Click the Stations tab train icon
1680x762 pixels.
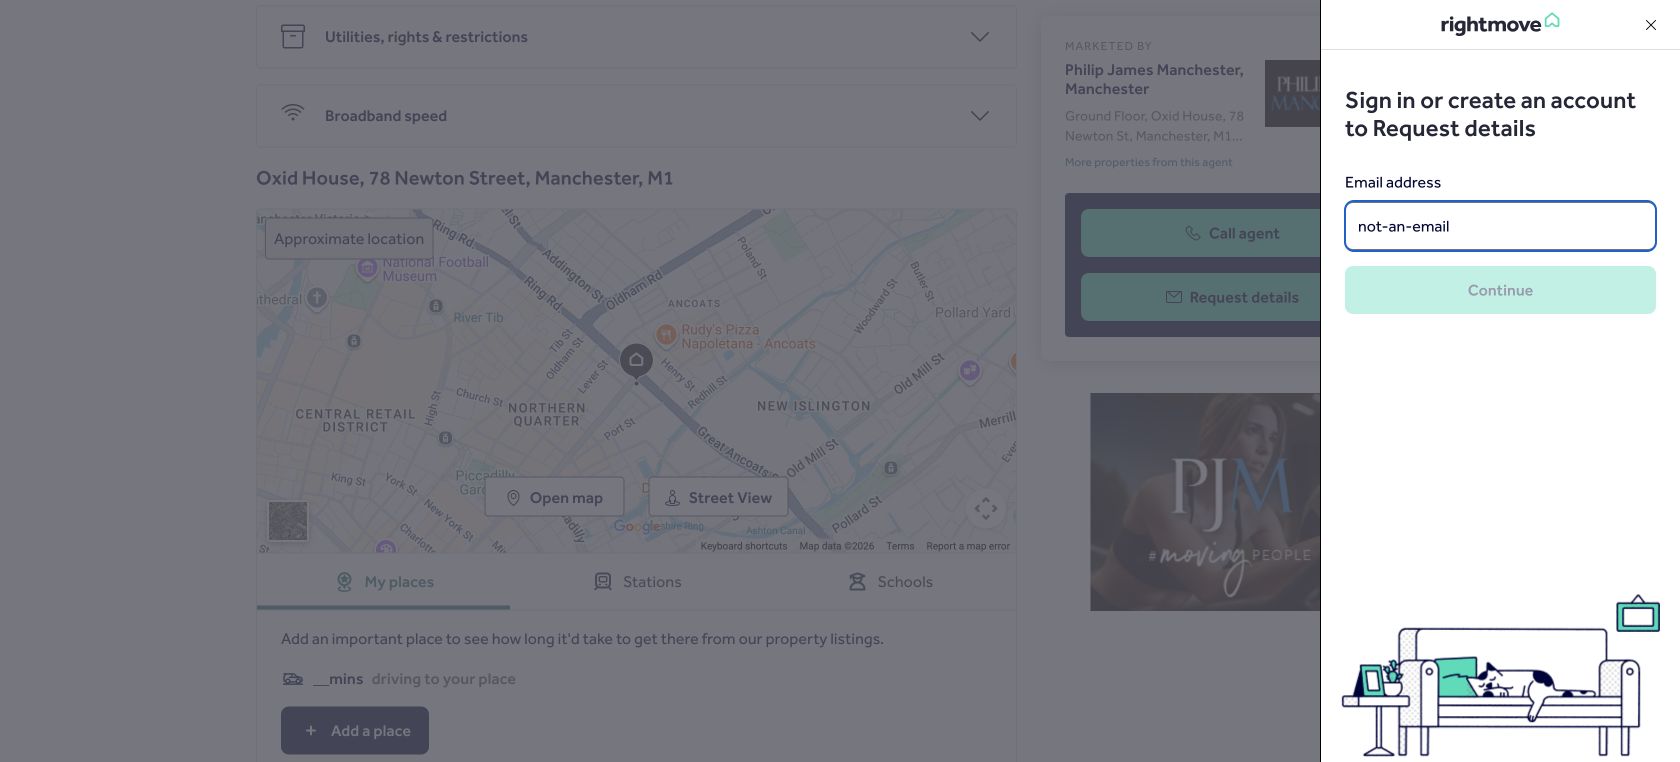pyautogui.click(x=603, y=582)
